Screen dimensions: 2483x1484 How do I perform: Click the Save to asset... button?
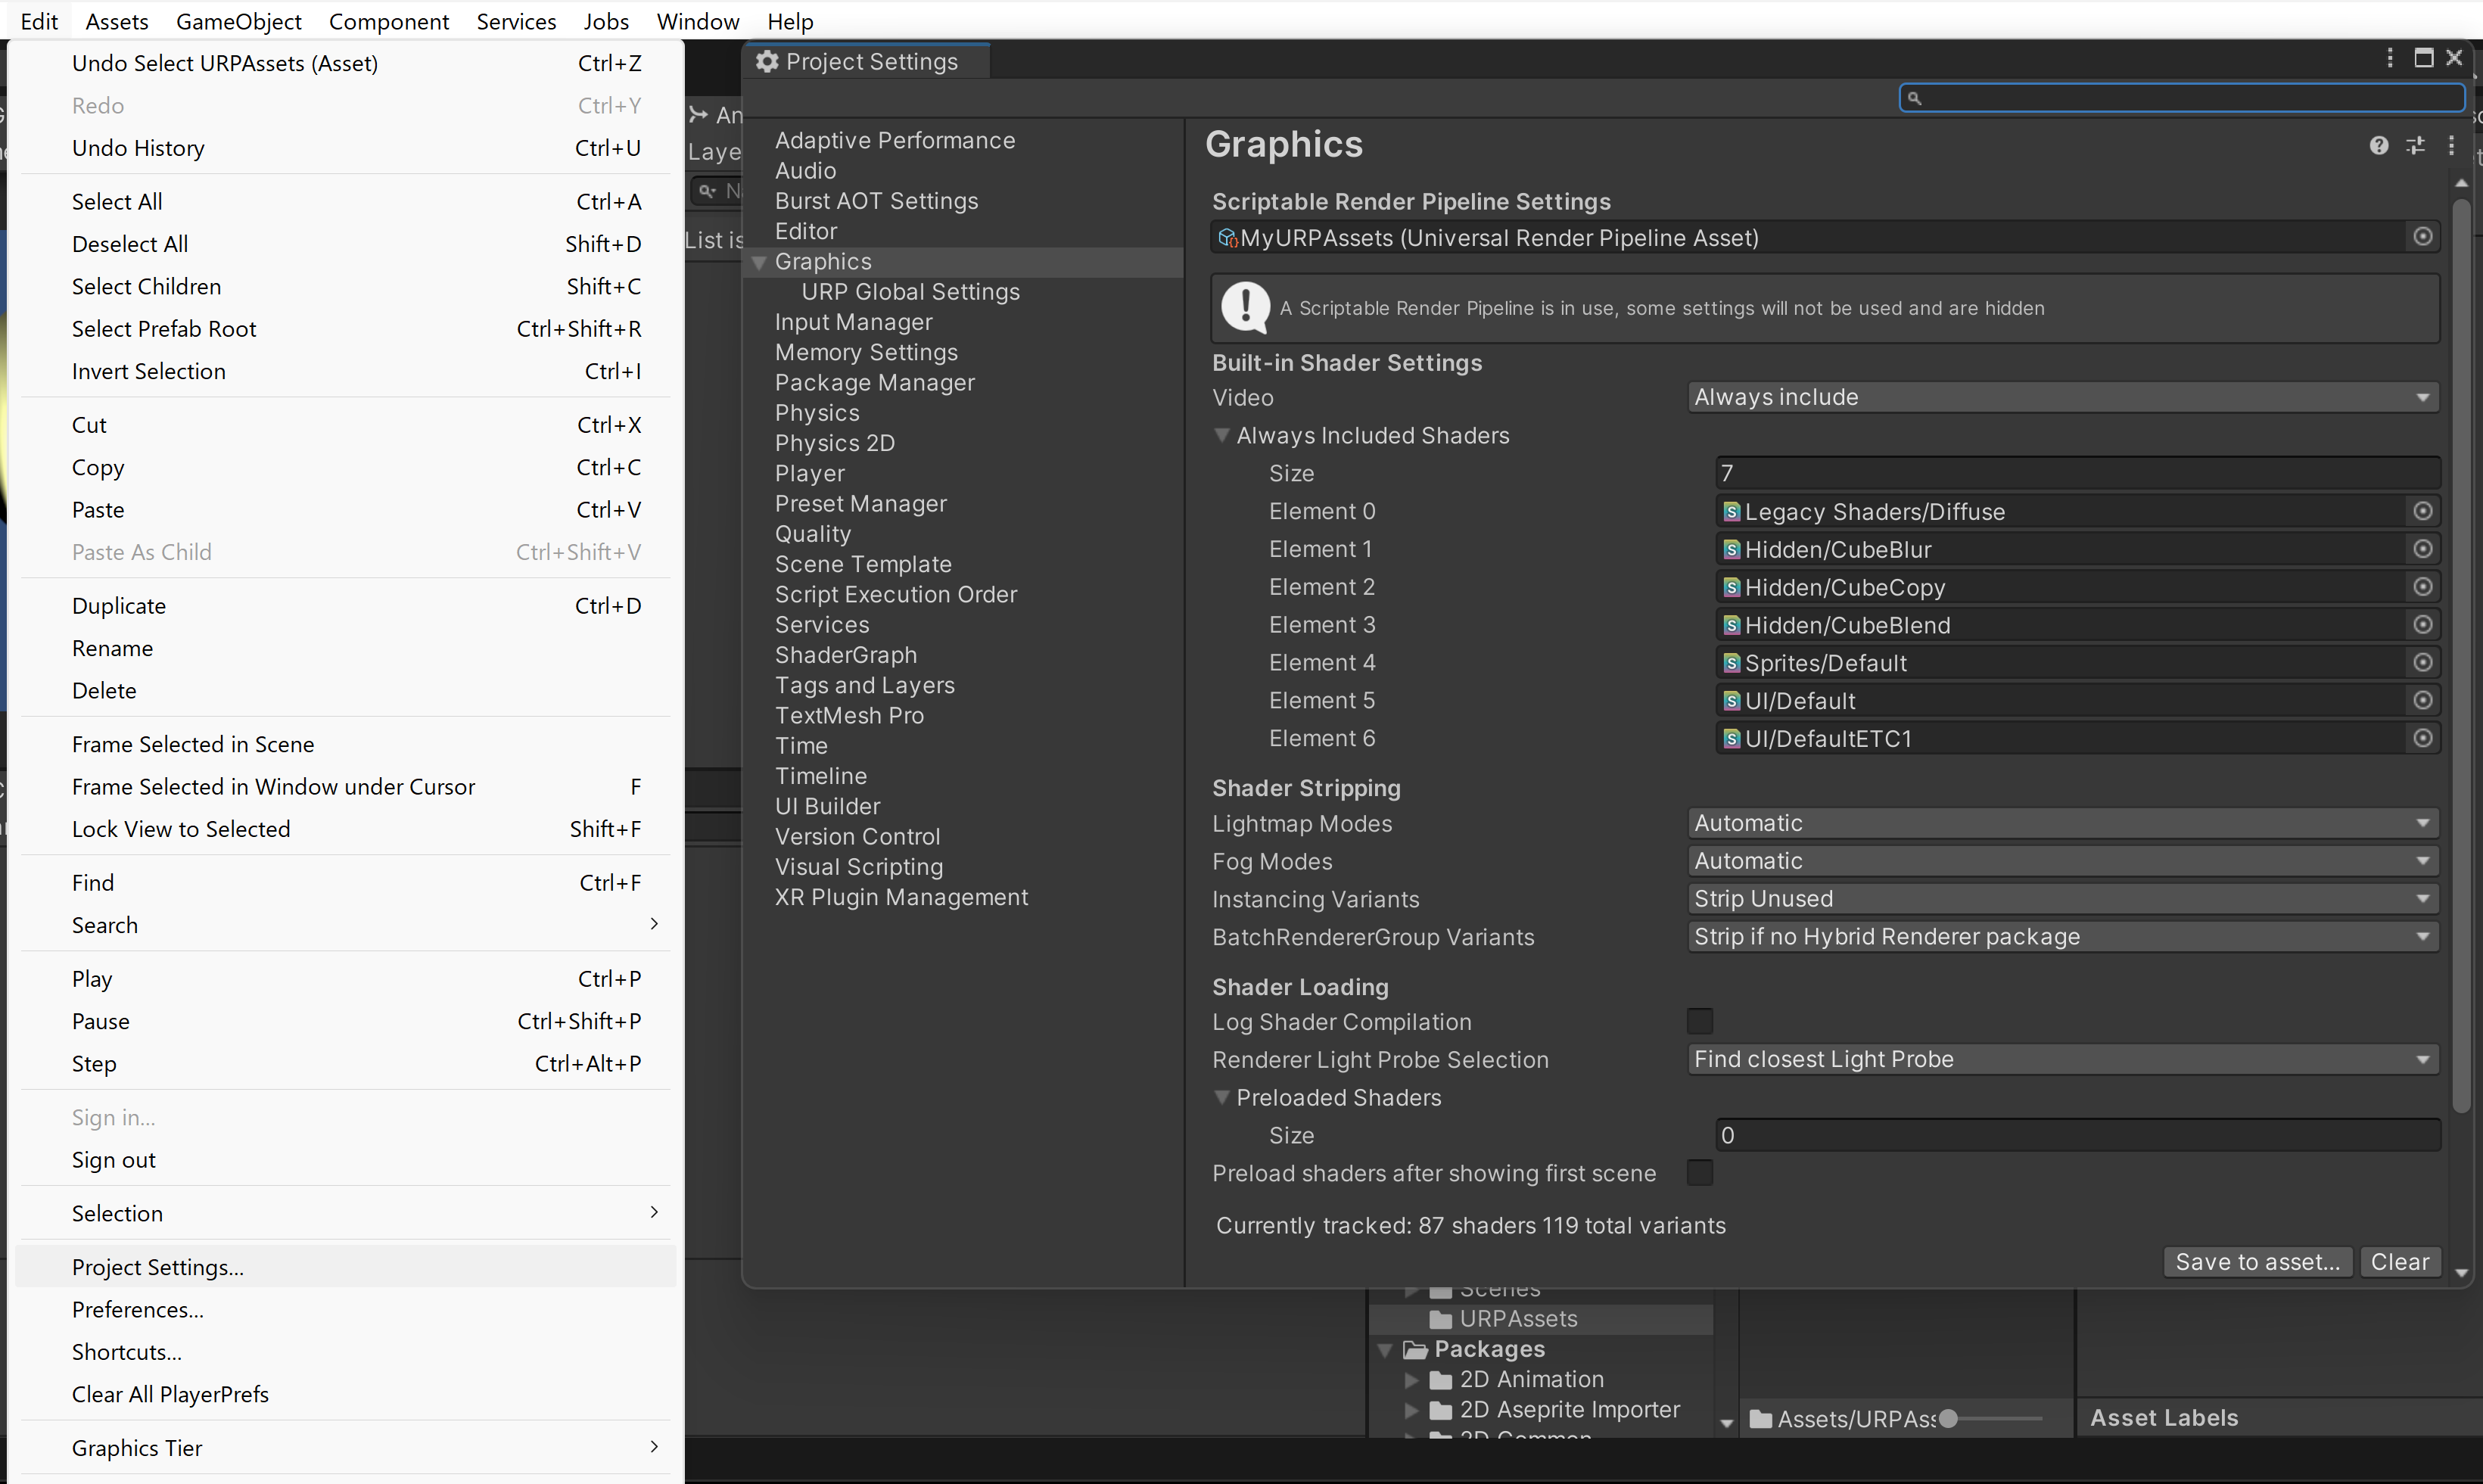click(x=2256, y=1261)
